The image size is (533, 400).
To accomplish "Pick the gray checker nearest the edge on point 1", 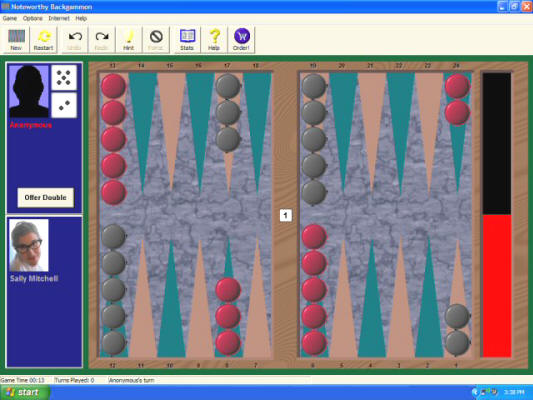I will click(x=458, y=343).
